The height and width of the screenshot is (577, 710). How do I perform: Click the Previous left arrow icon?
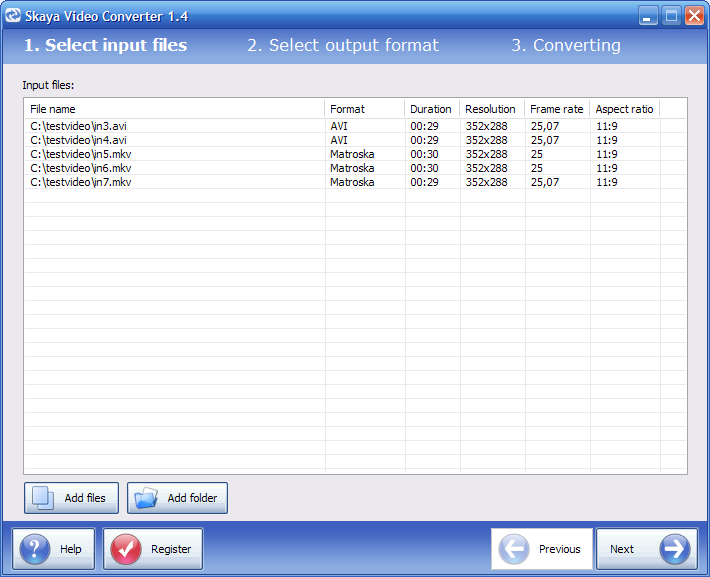[x=513, y=549]
